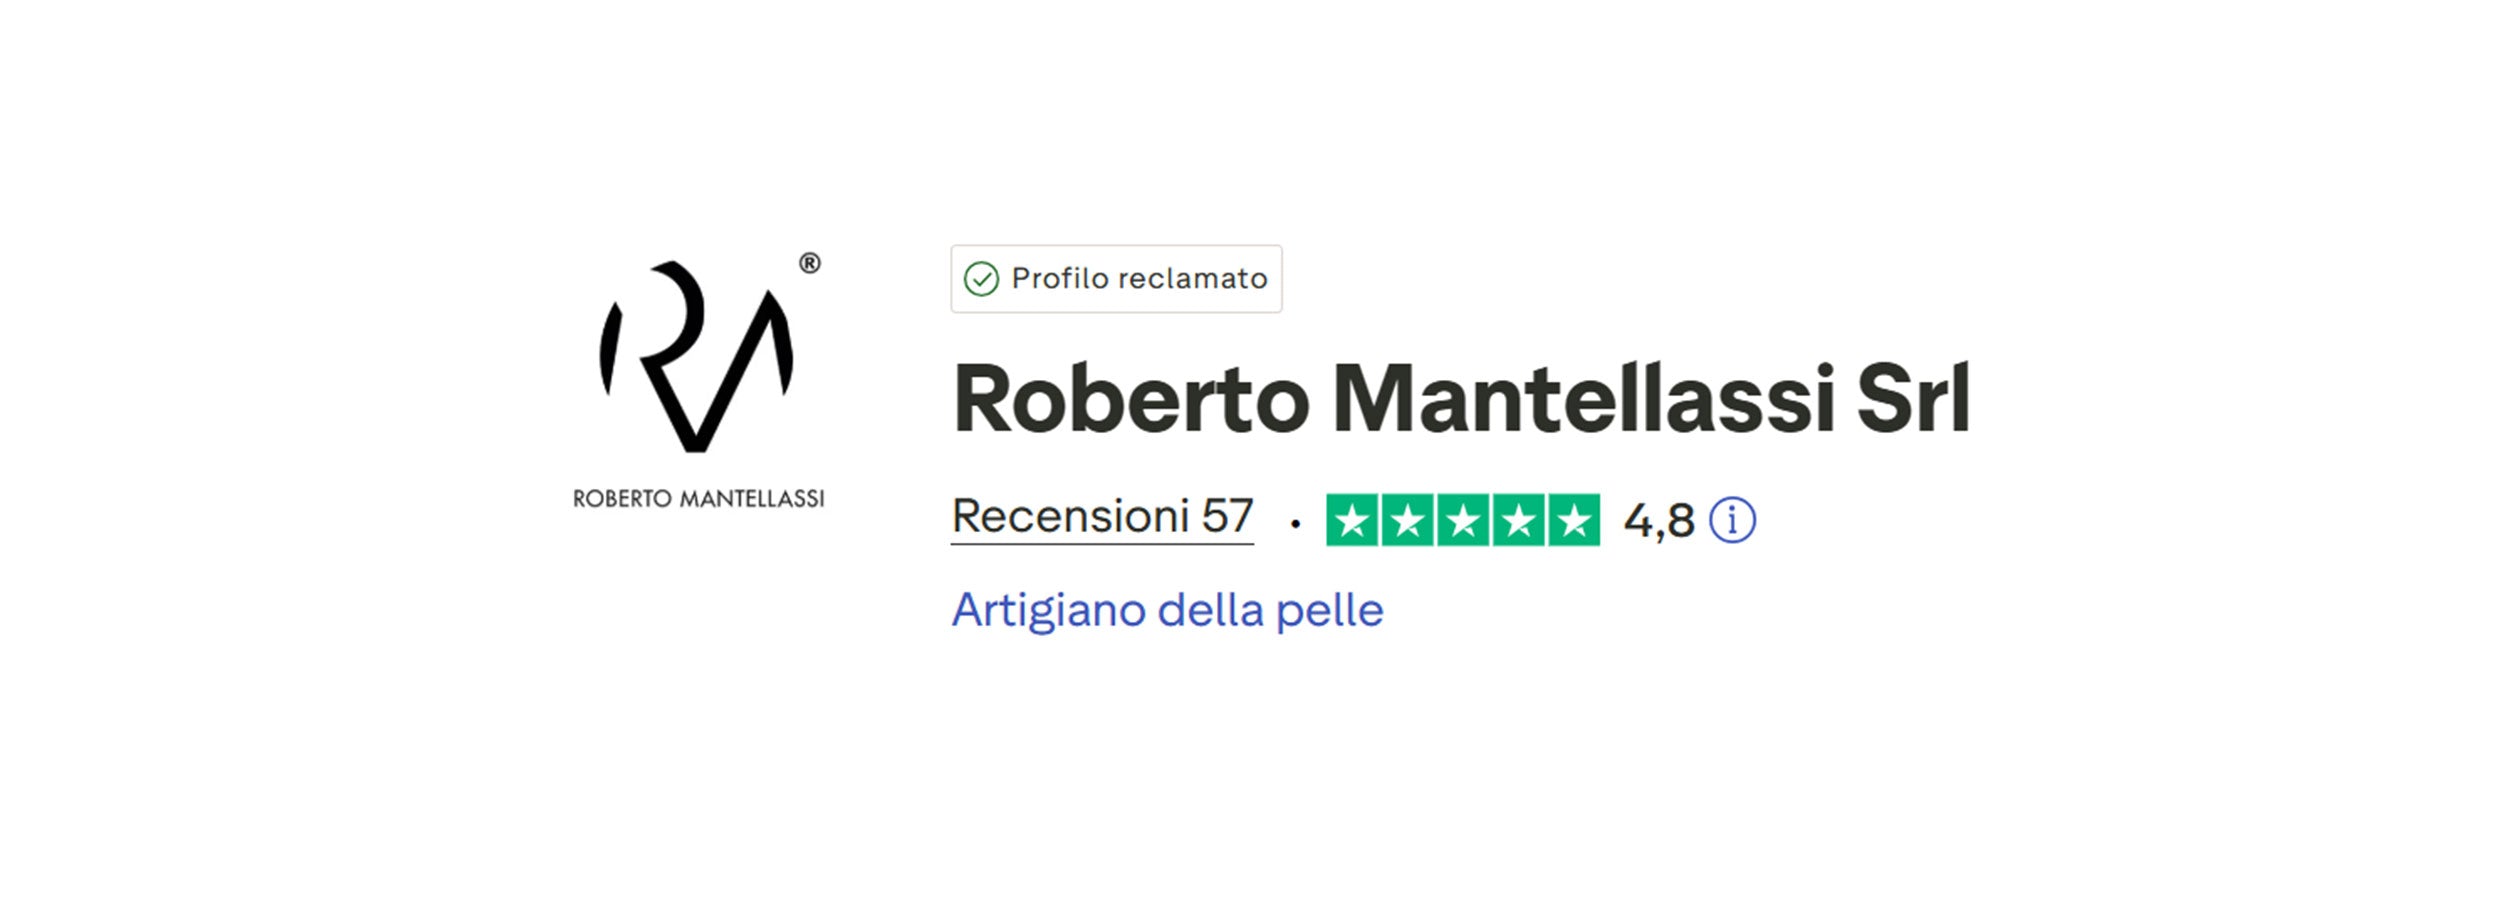Click the Profilo reclamato badge label
The height and width of the screenshot is (900, 2500).
pos(1139,278)
